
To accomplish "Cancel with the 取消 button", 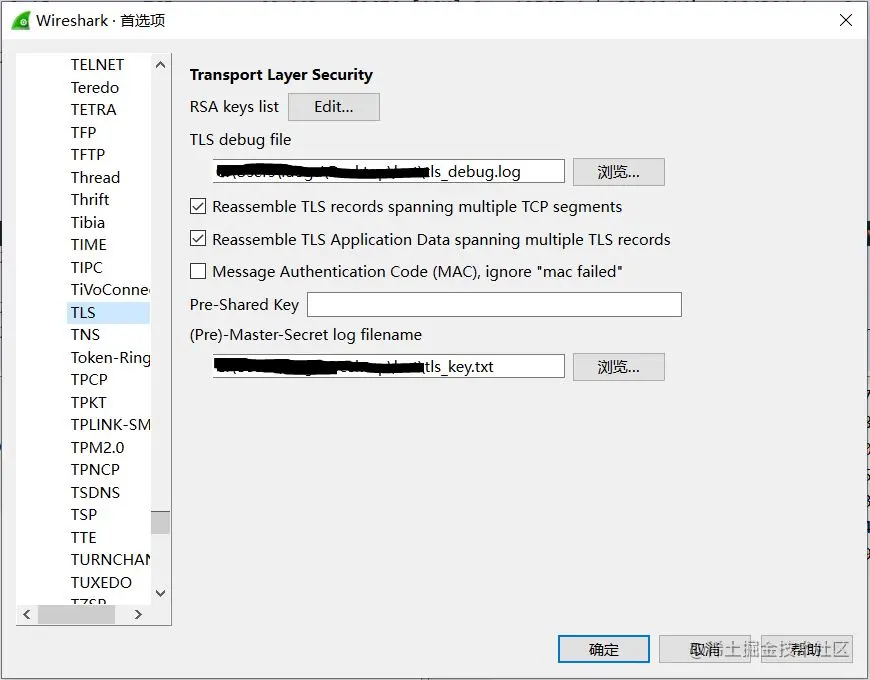I will [x=705, y=649].
